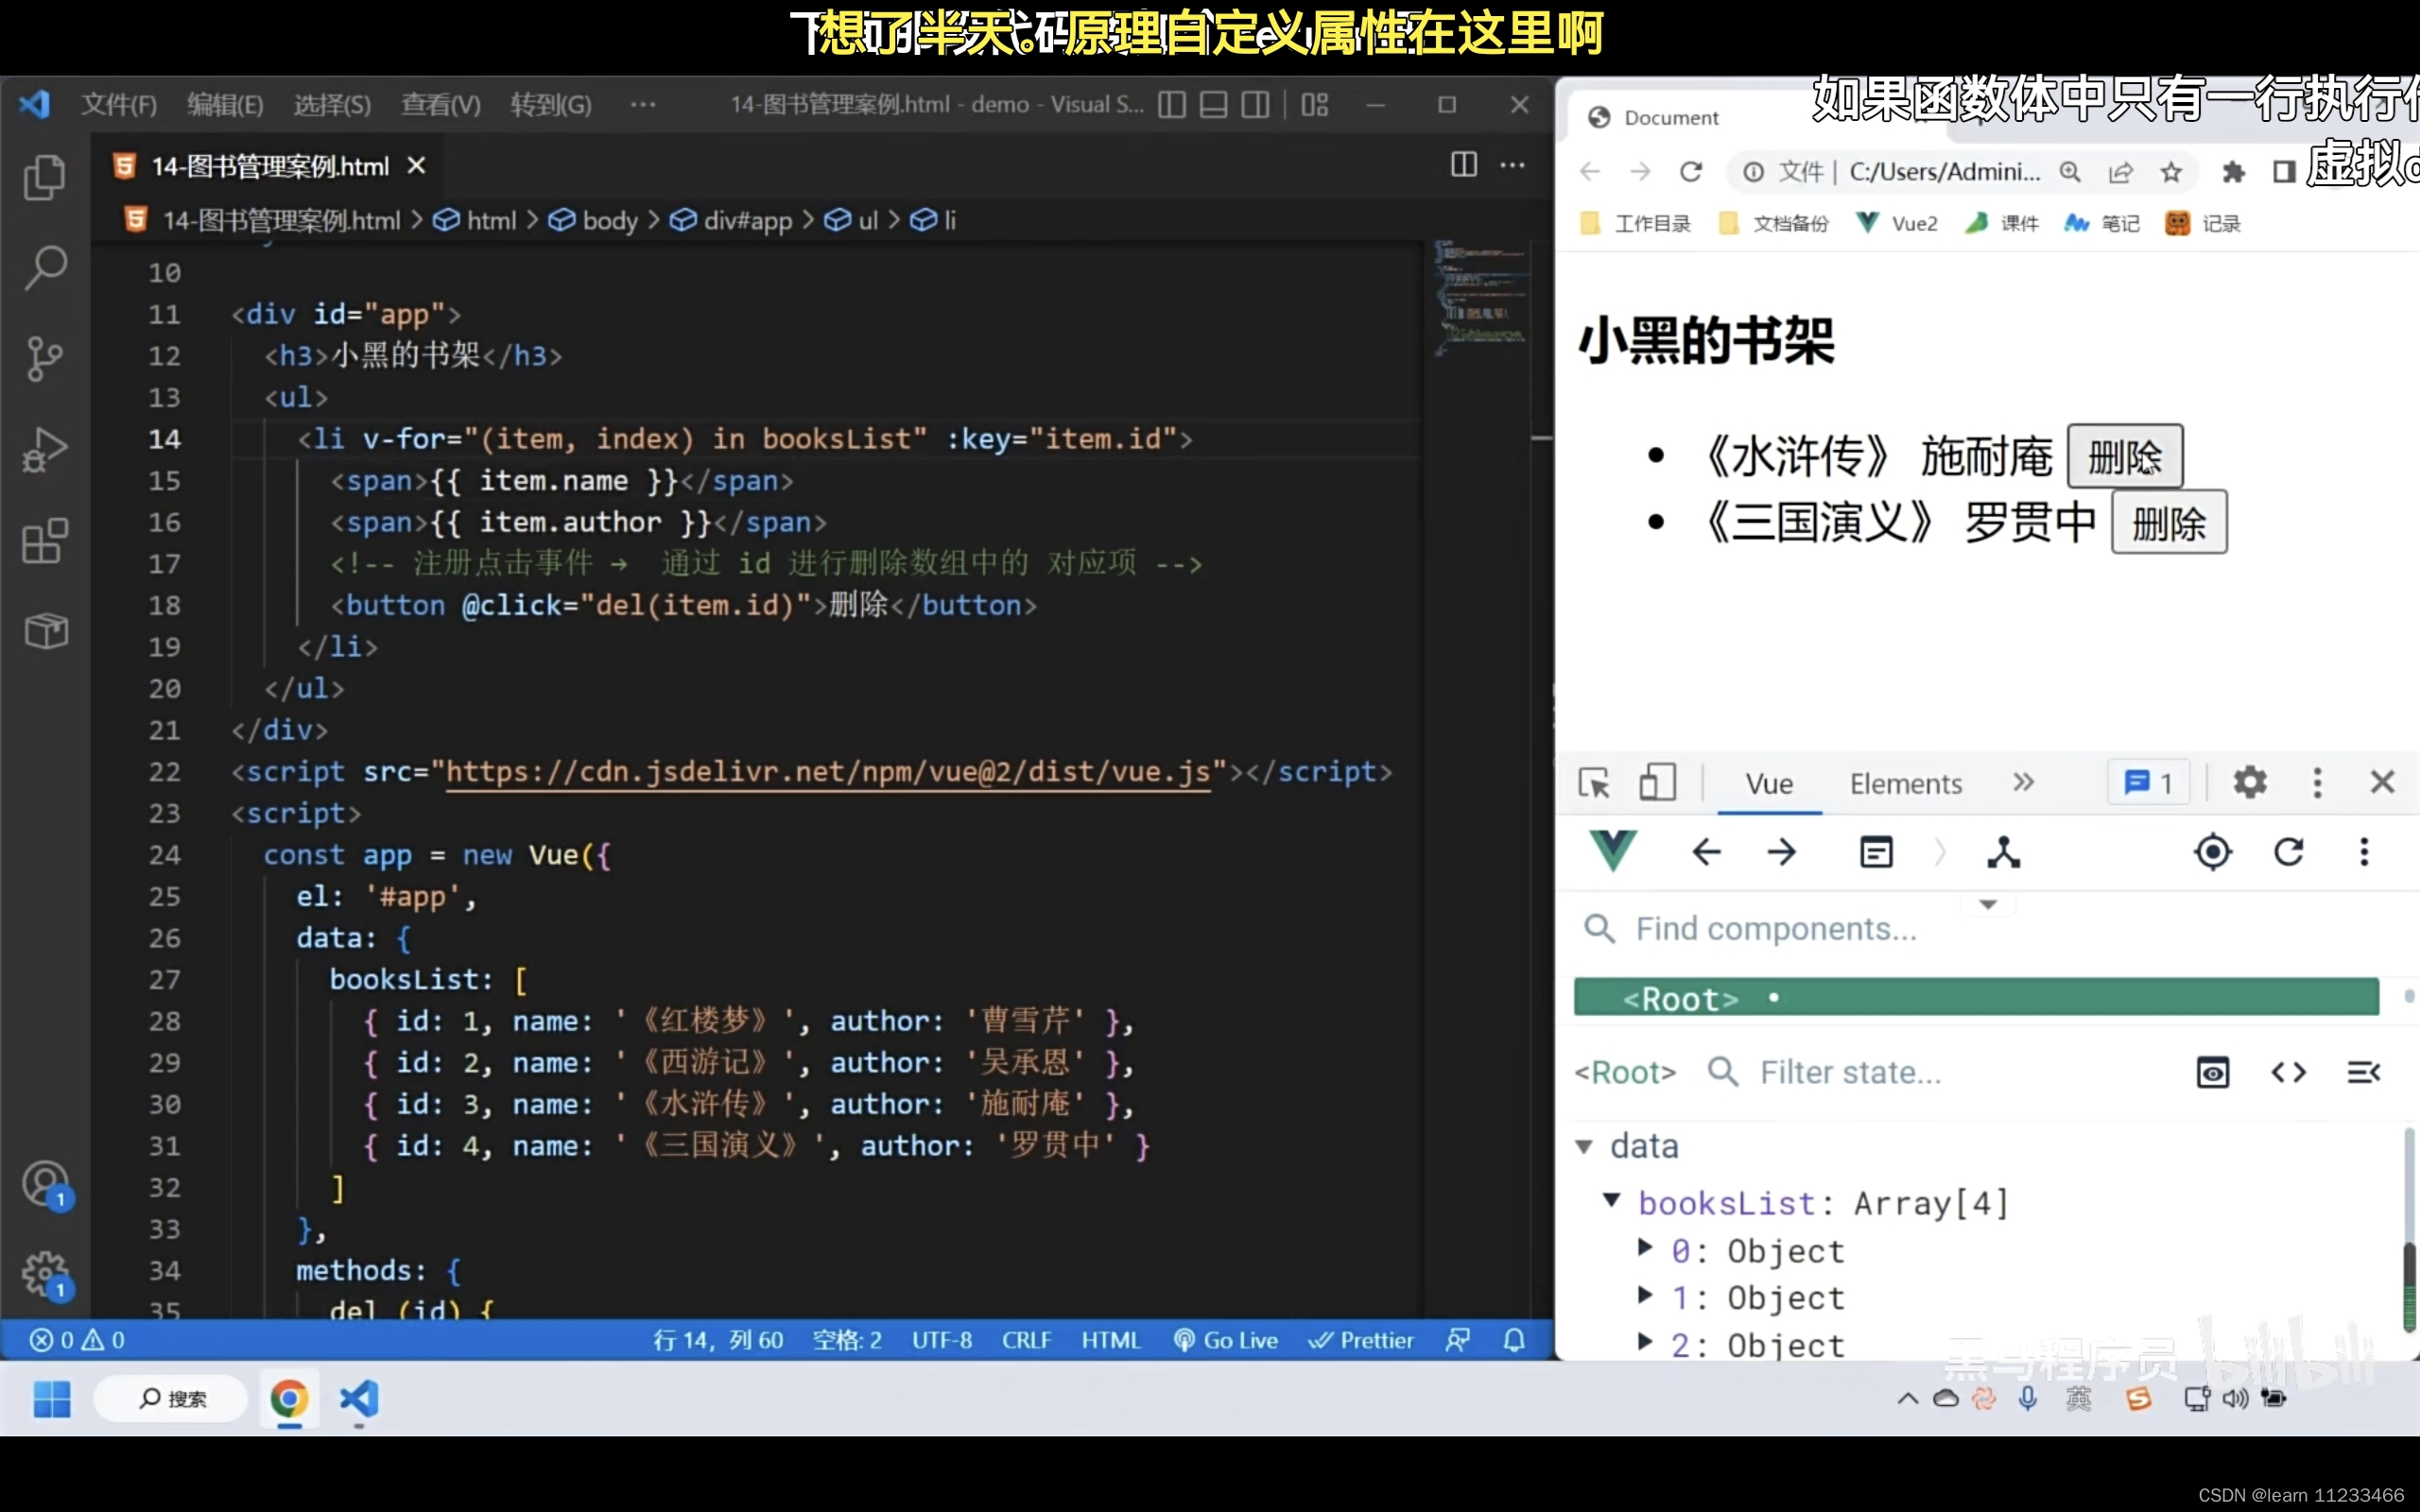2420x1512 pixels.
Task: Open the Source Control activity bar icon
Action: coord(45,358)
